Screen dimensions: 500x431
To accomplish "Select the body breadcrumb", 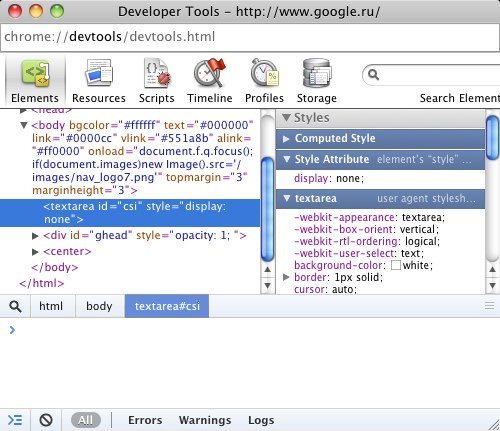I will point(99,306).
